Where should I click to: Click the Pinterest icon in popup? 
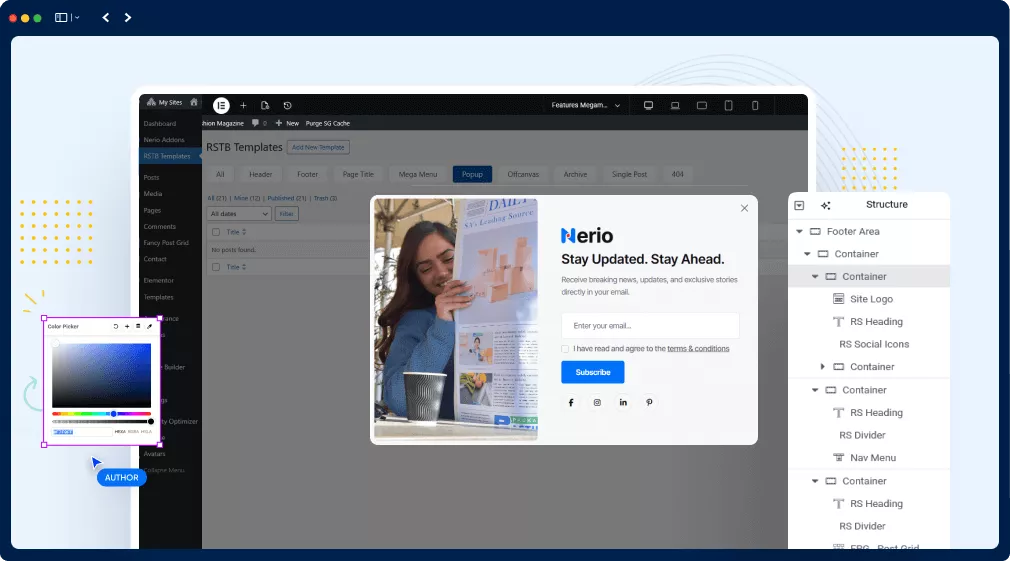[x=649, y=403]
